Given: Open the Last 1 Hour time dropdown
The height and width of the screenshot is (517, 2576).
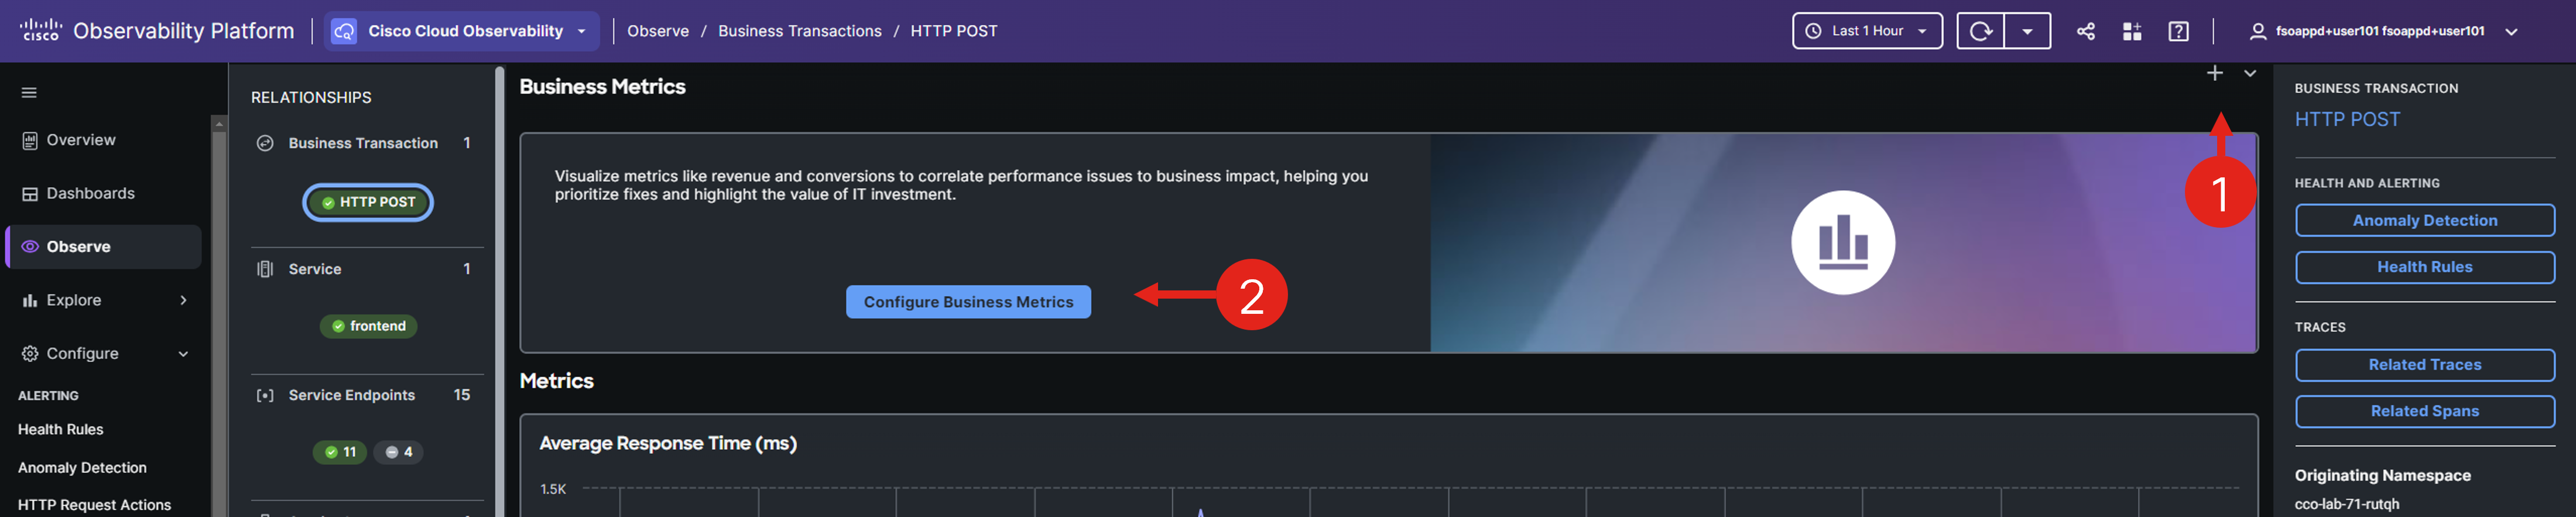Looking at the screenshot, I should 1866,31.
